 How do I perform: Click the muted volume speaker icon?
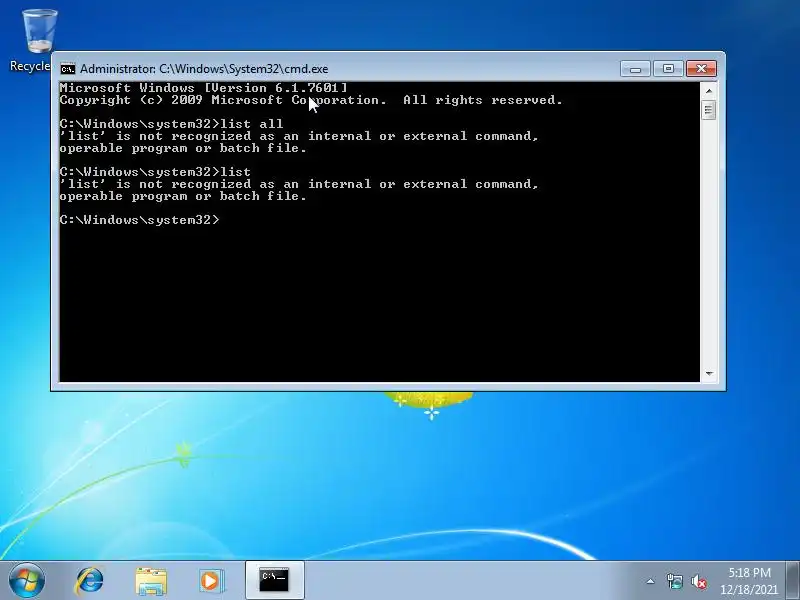[698, 581]
